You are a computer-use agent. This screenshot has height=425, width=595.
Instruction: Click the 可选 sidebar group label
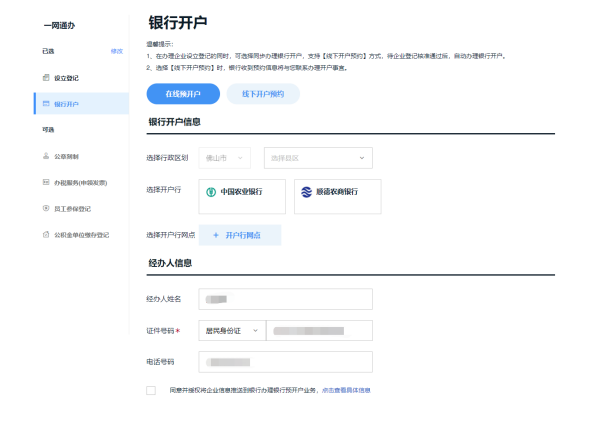[x=48, y=130]
